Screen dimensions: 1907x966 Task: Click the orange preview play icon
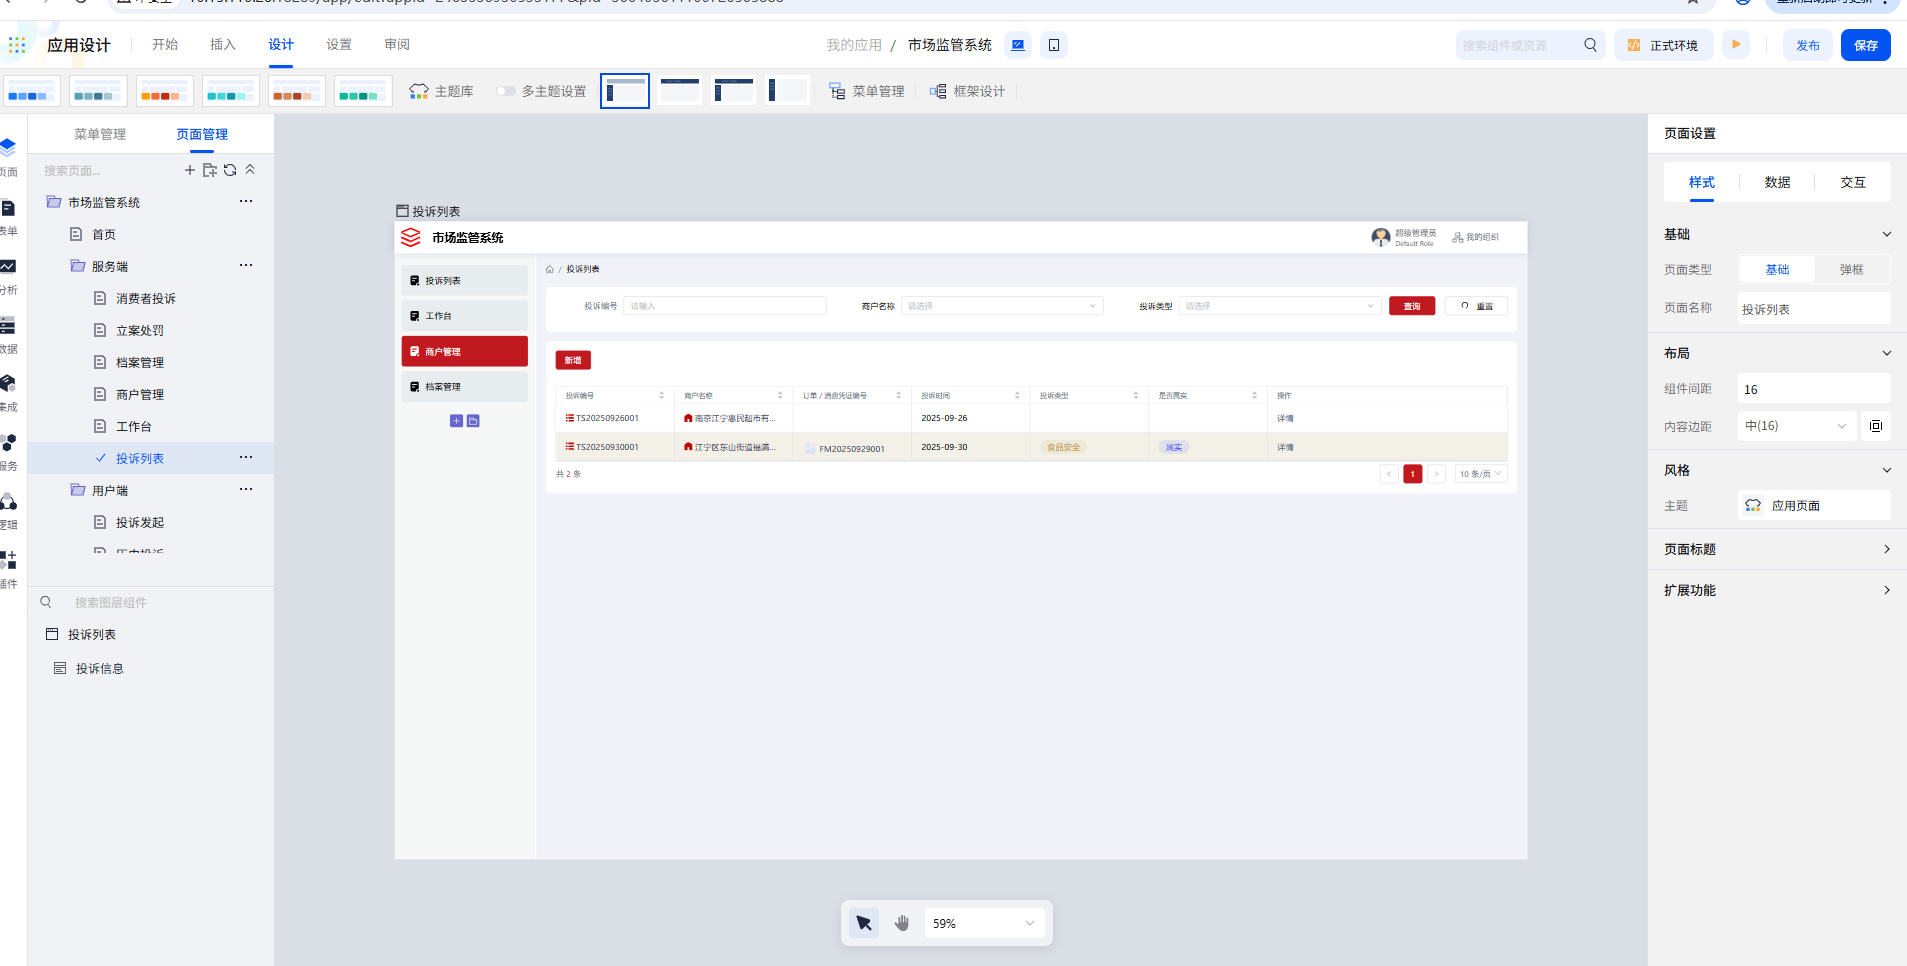click(1736, 45)
